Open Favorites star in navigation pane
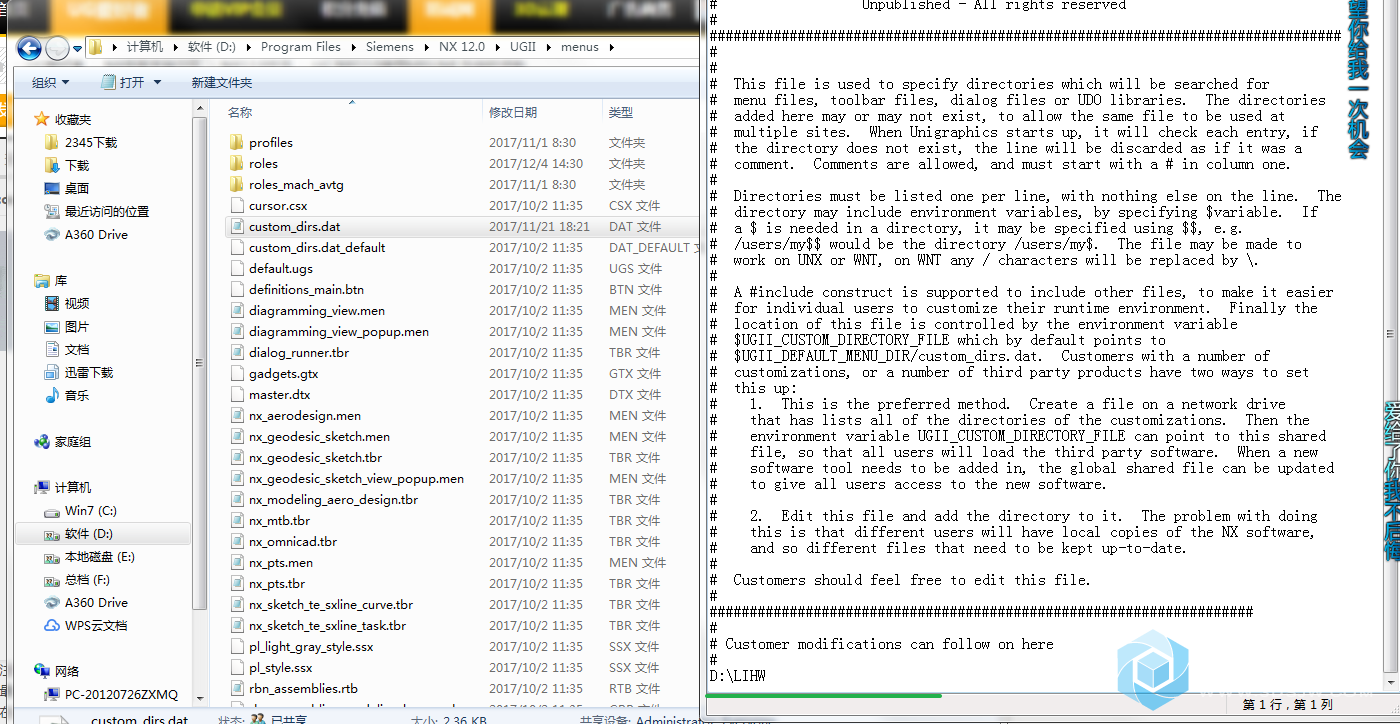 pos(41,119)
